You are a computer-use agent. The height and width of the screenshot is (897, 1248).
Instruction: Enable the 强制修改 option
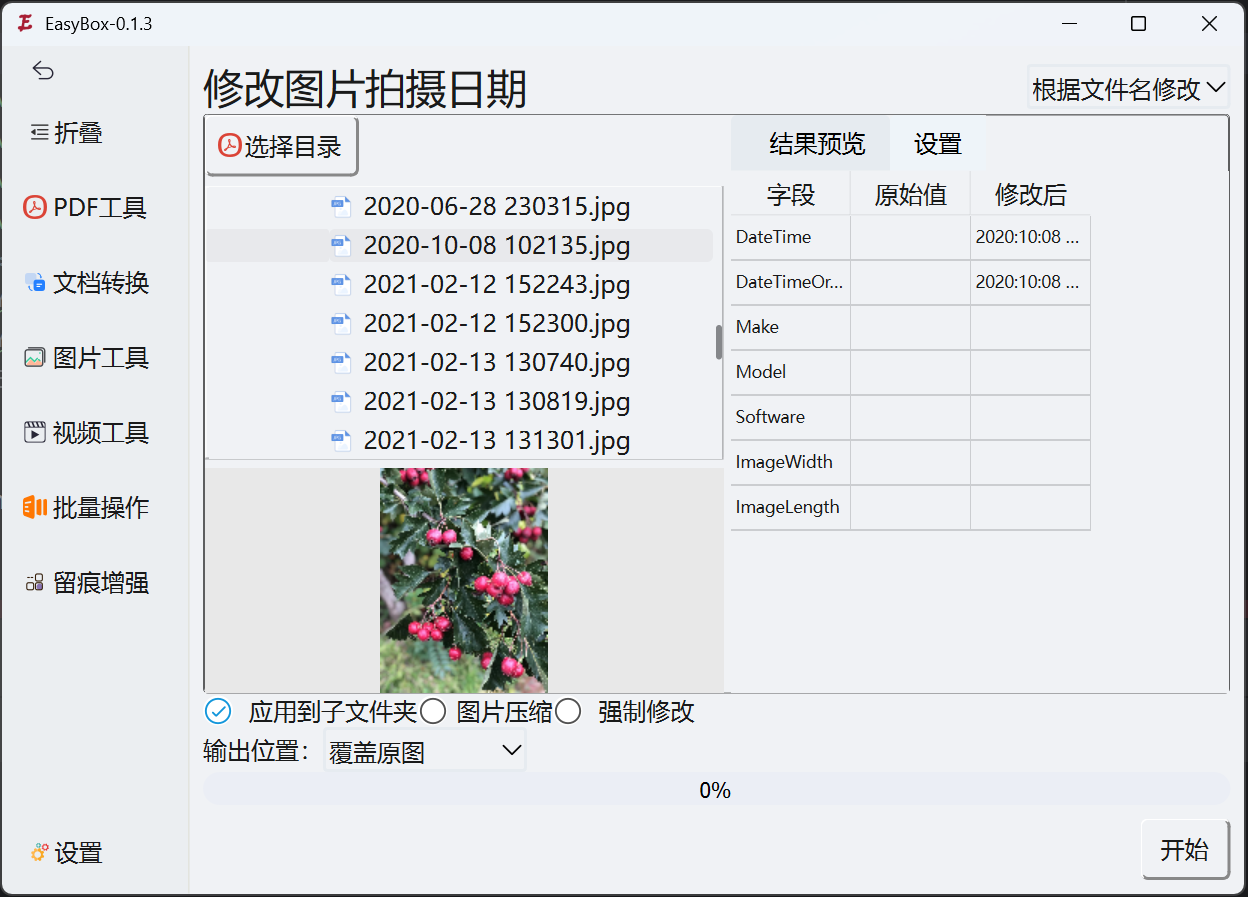point(568,711)
